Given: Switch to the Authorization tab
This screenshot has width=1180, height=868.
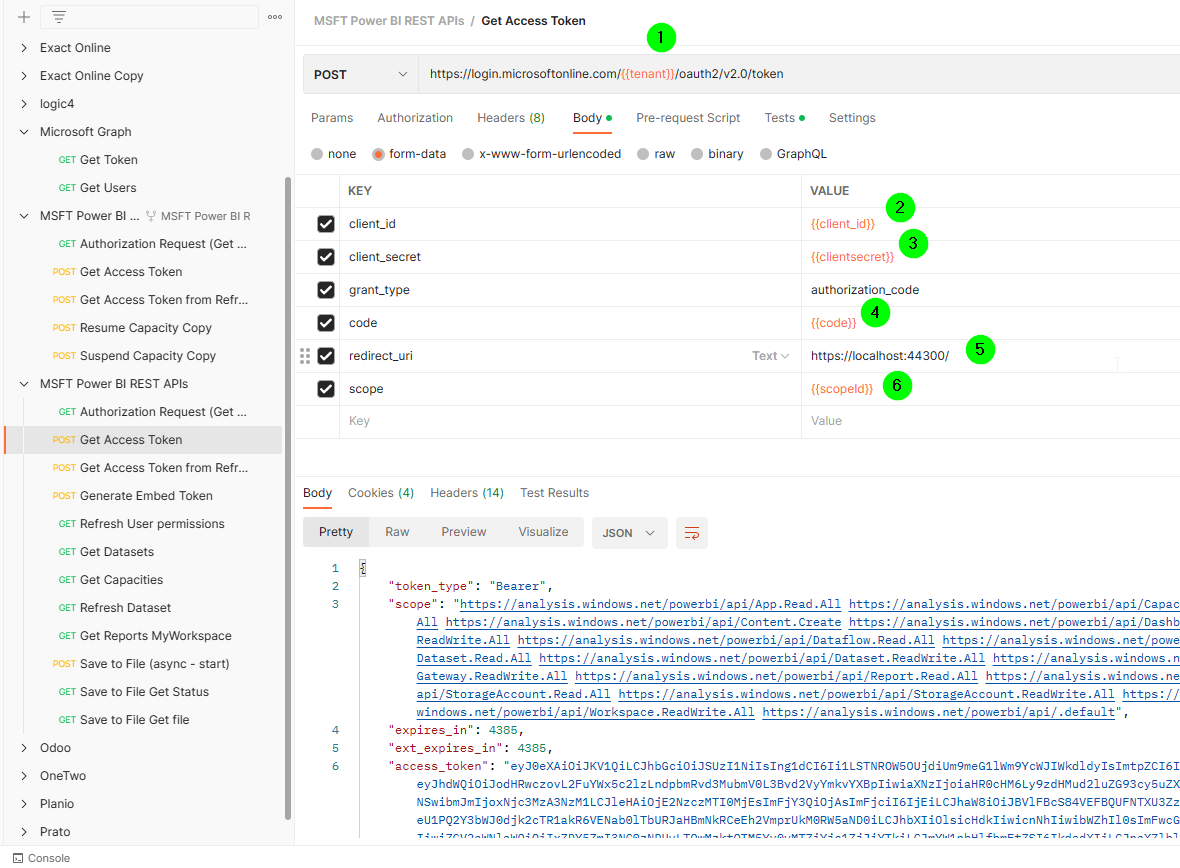Looking at the screenshot, I should tap(415, 118).
